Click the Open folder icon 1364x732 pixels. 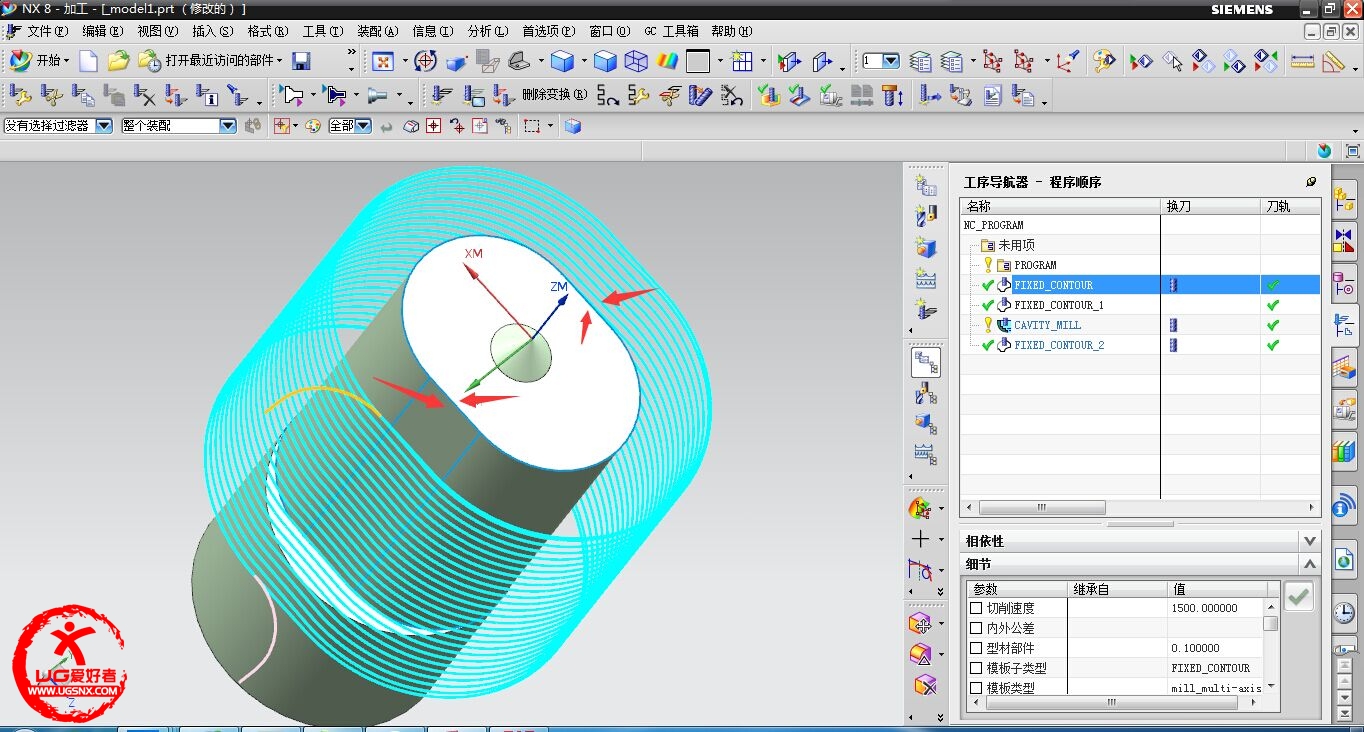(x=118, y=61)
